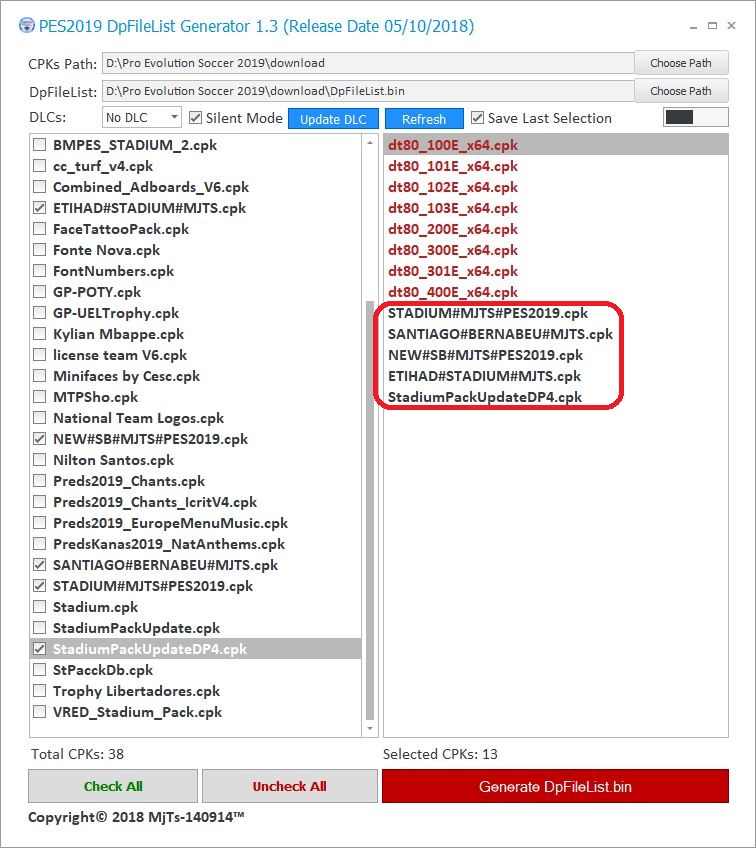The width and height of the screenshot is (756, 848).
Task: Click the Uncheck All button
Action: tap(289, 786)
